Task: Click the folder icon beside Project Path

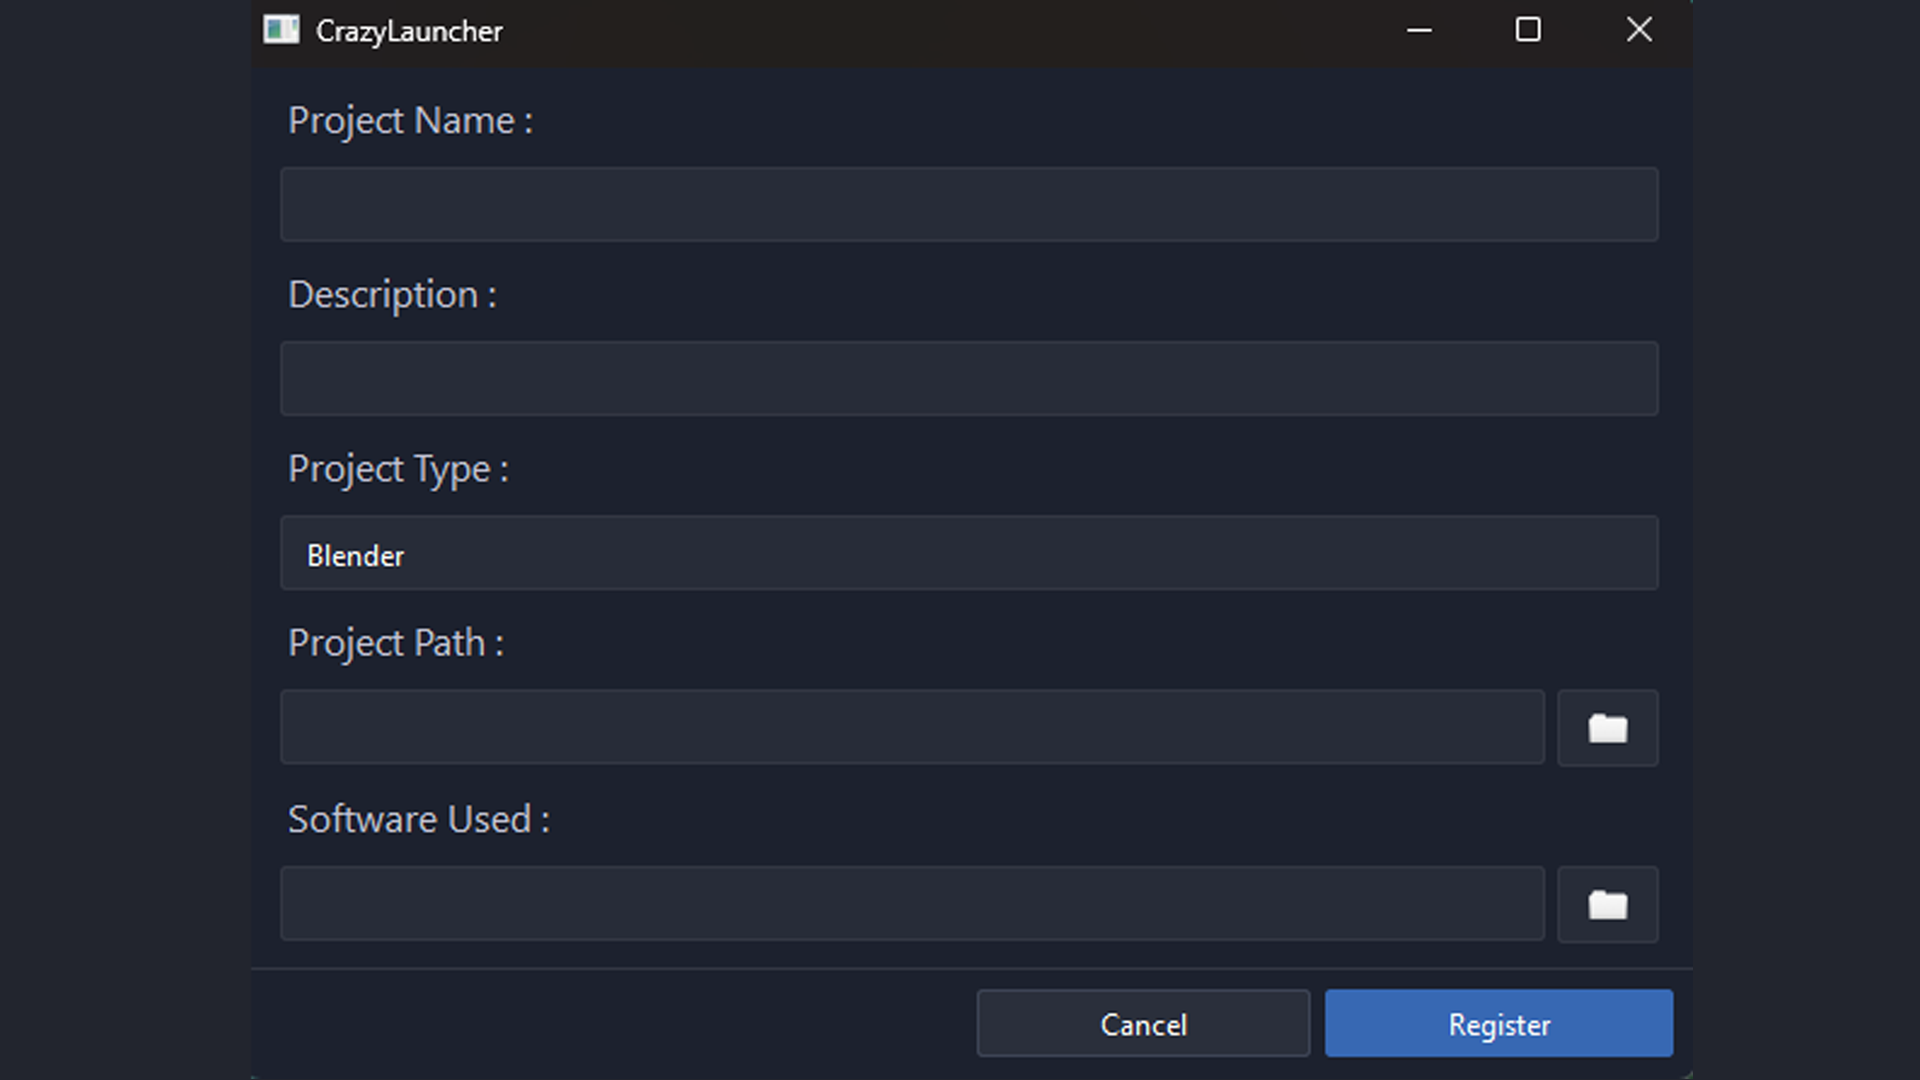Action: point(1607,728)
